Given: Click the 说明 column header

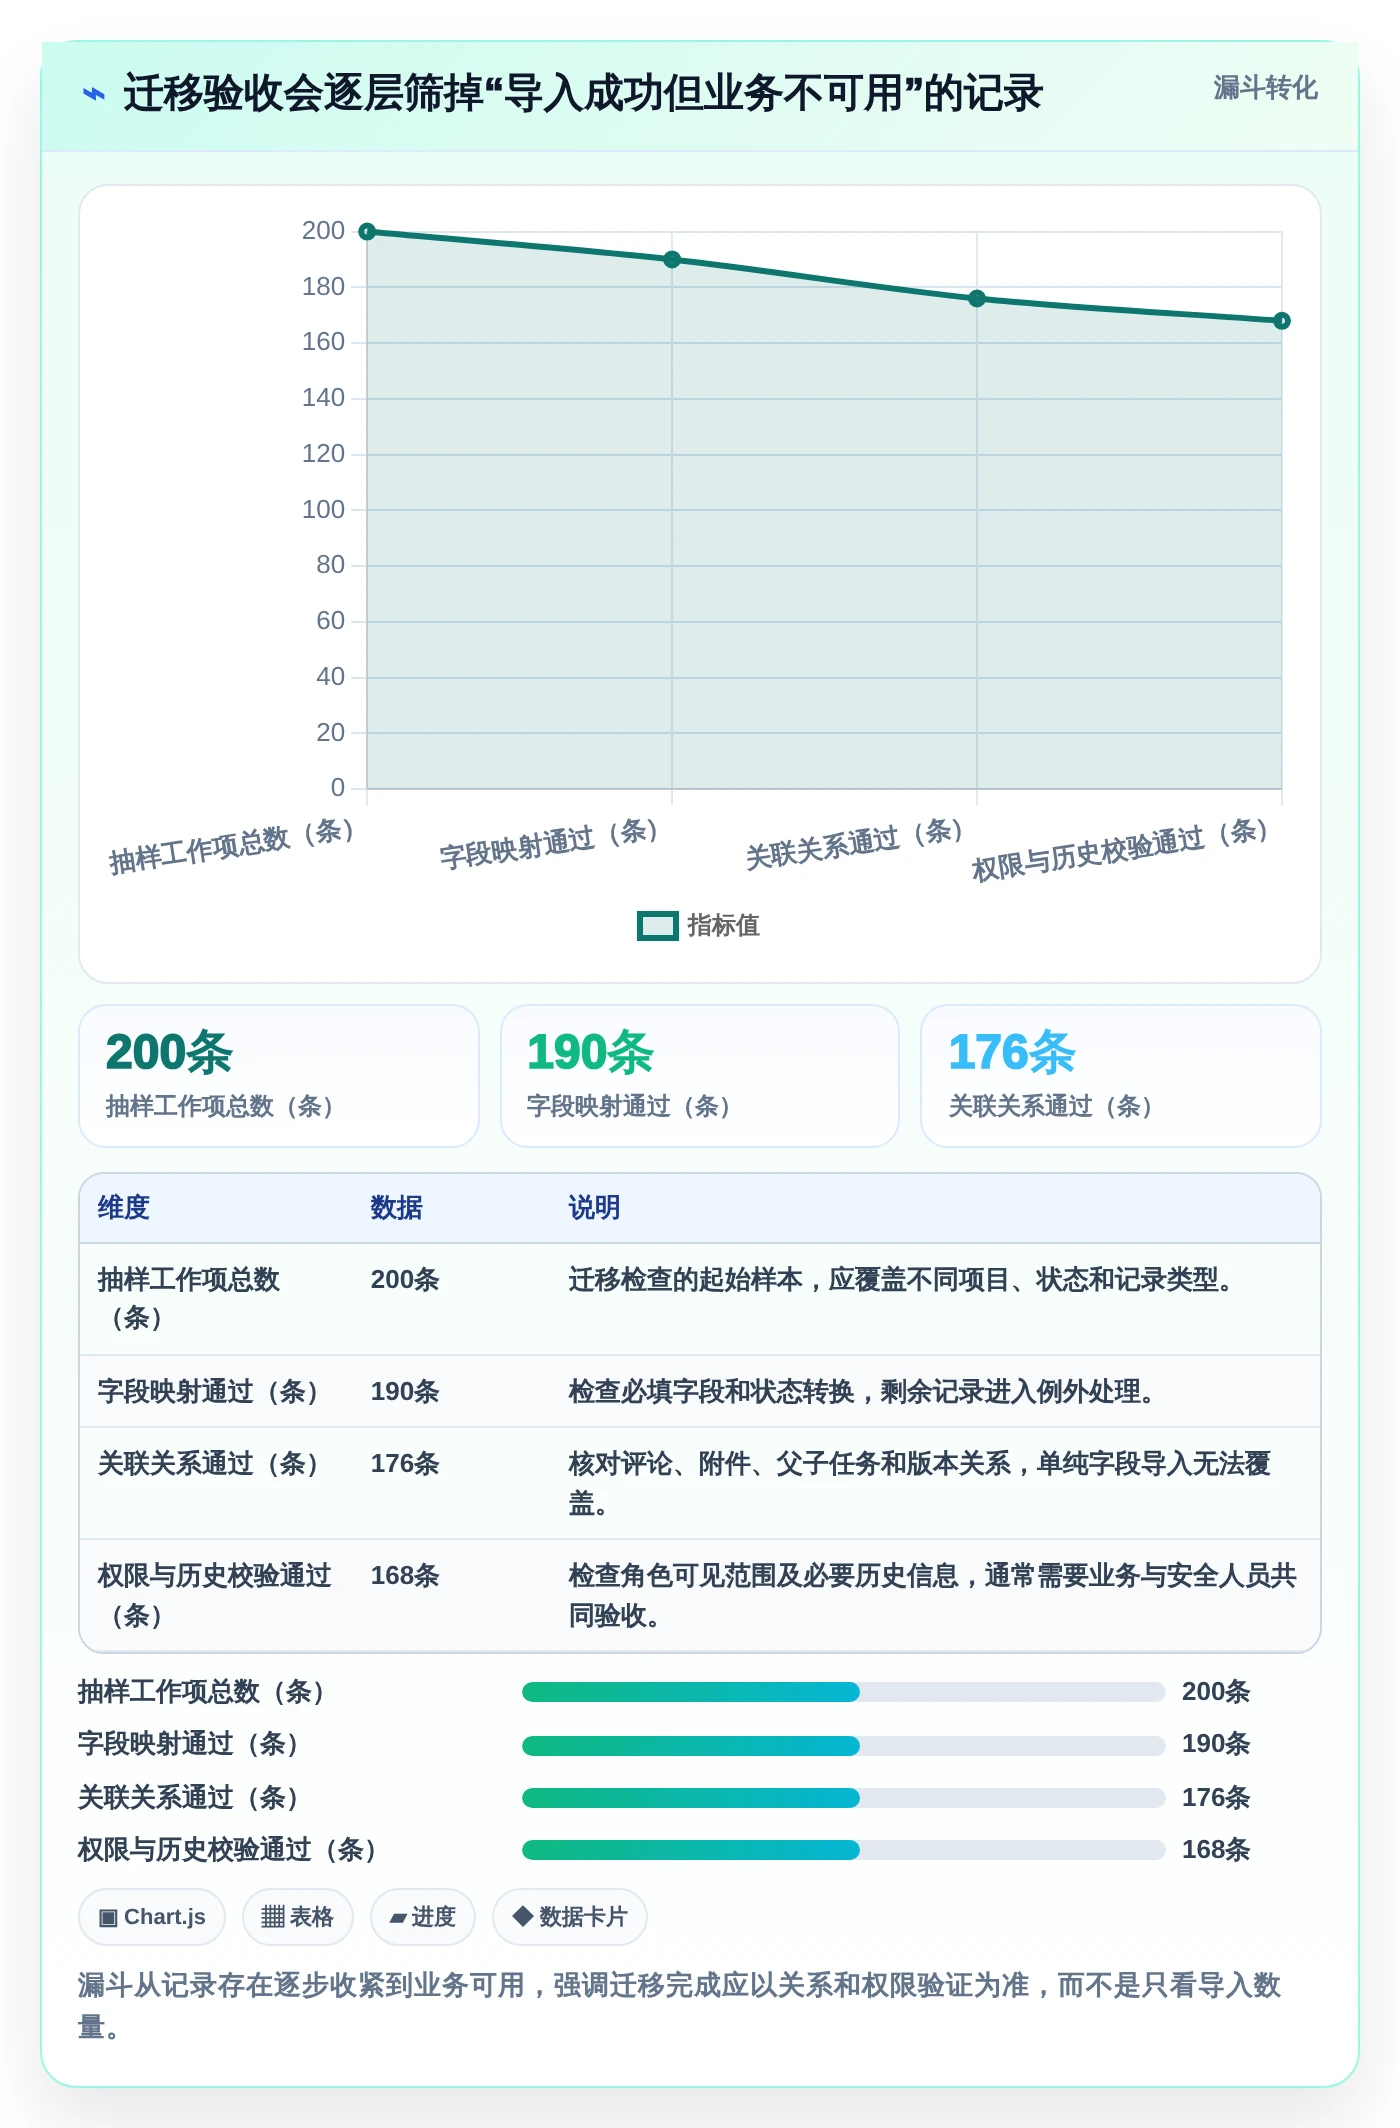Looking at the screenshot, I should pos(595,1208).
